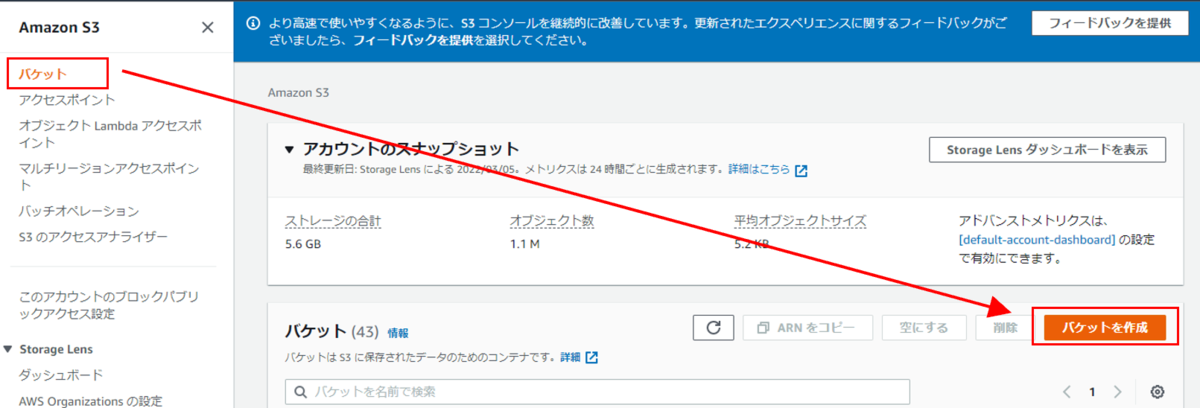Click the 平均オブジェクトサイズ metric label

click(800, 220)
